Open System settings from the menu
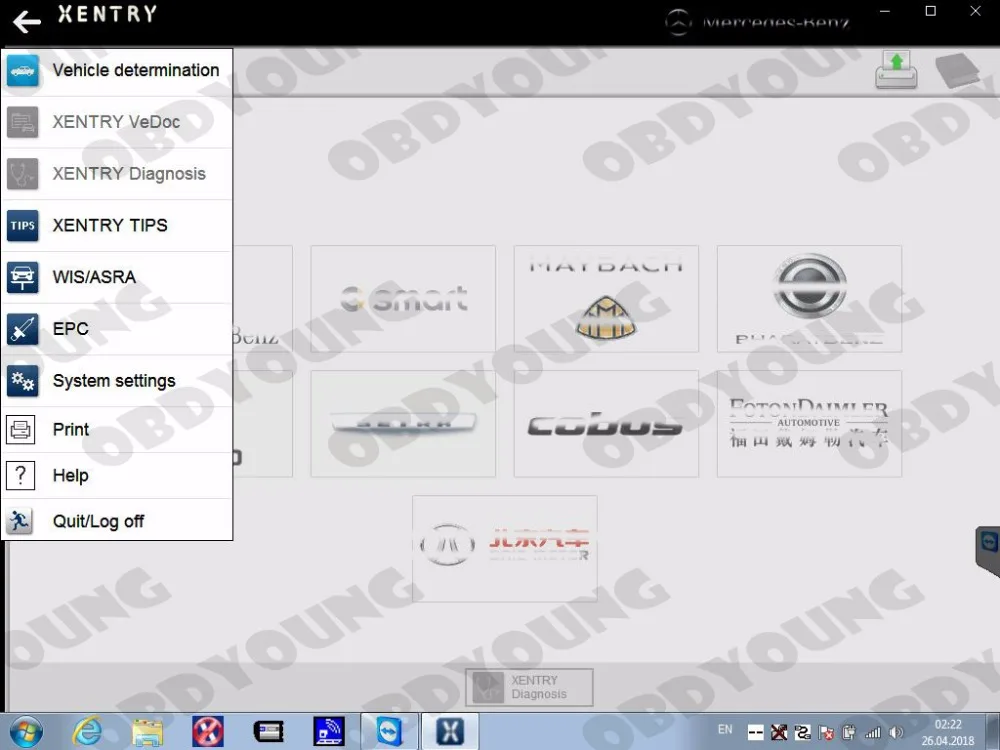1000x750 pixels. pyautogui.click(x=117, y=381)
